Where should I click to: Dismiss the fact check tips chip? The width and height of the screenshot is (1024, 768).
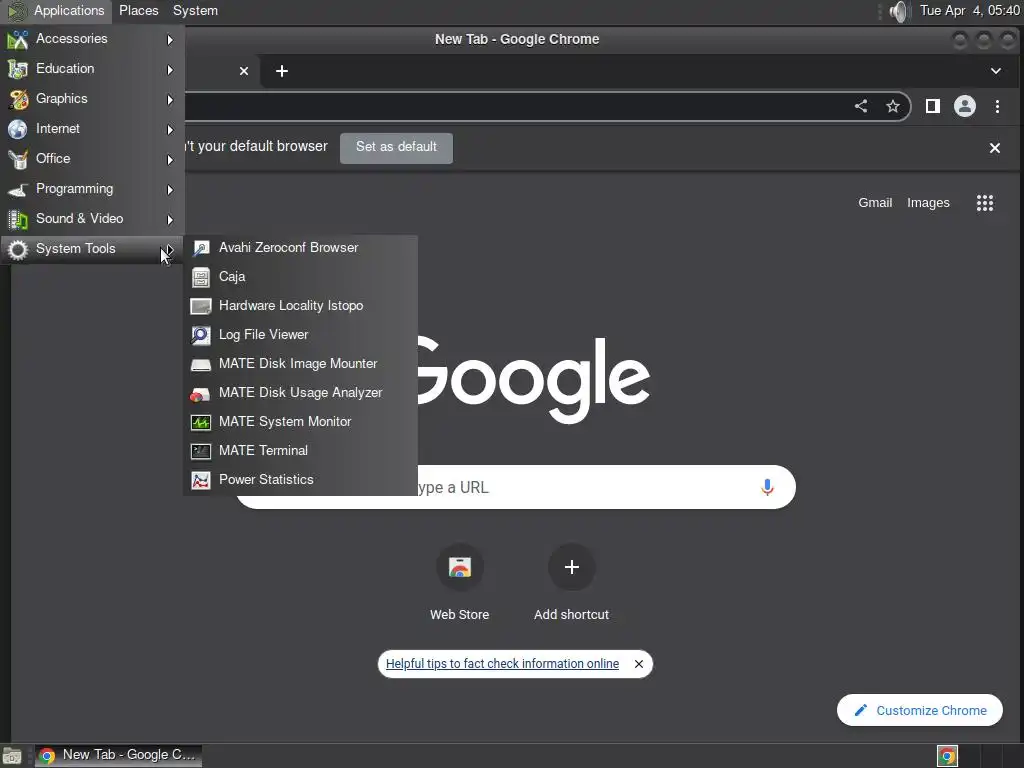point(639,664)
